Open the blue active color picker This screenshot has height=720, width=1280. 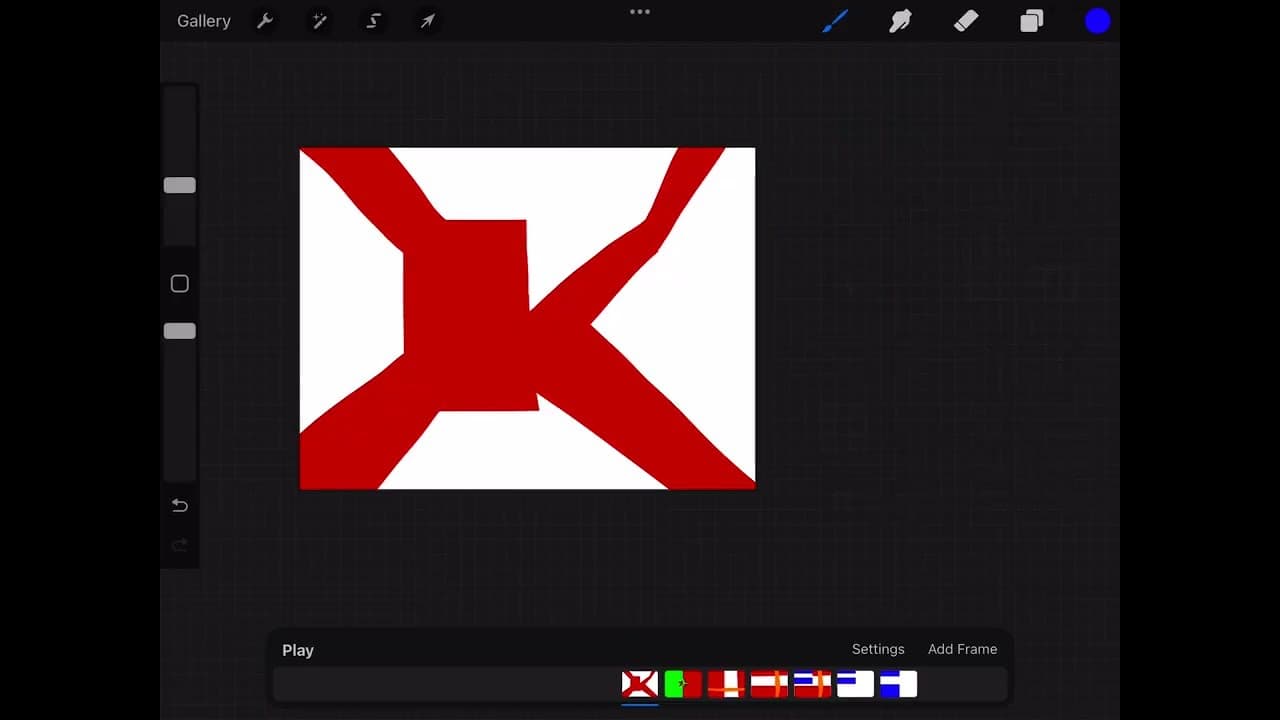pos(1098,21)
